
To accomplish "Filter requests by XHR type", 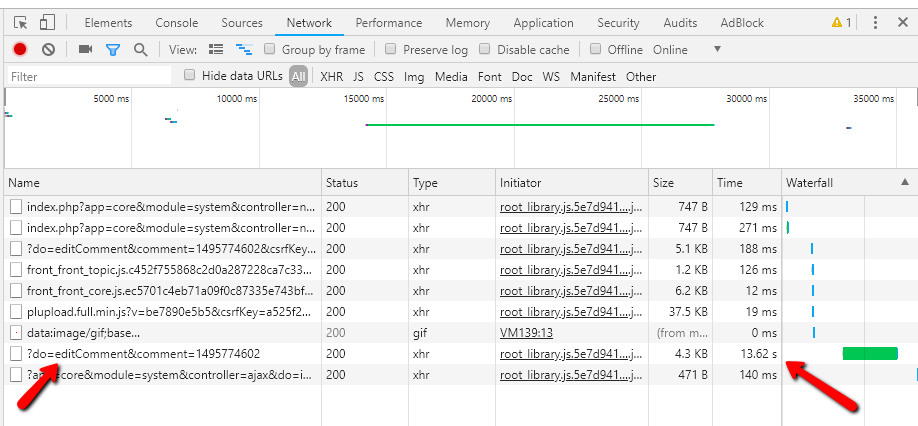I will [x=331, y=76].
